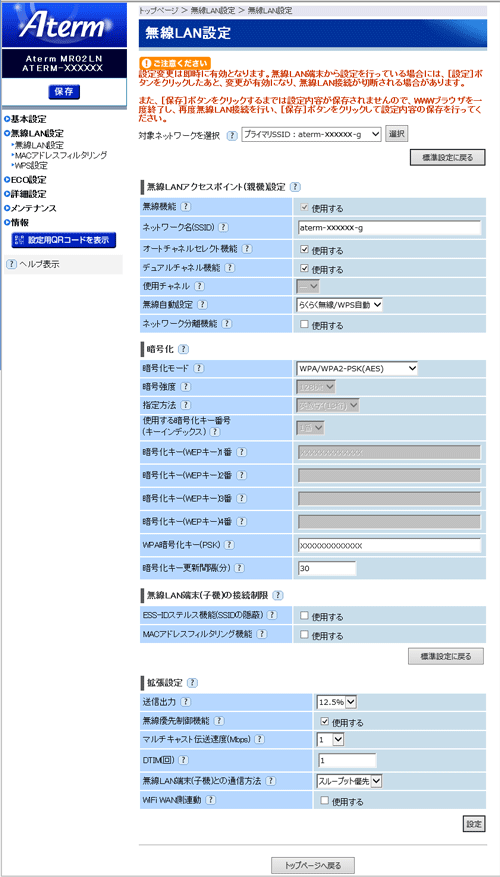Viewport: 500px width, 877px height.
Task: Open help icon for 送信出力
Action: [185, 701]
